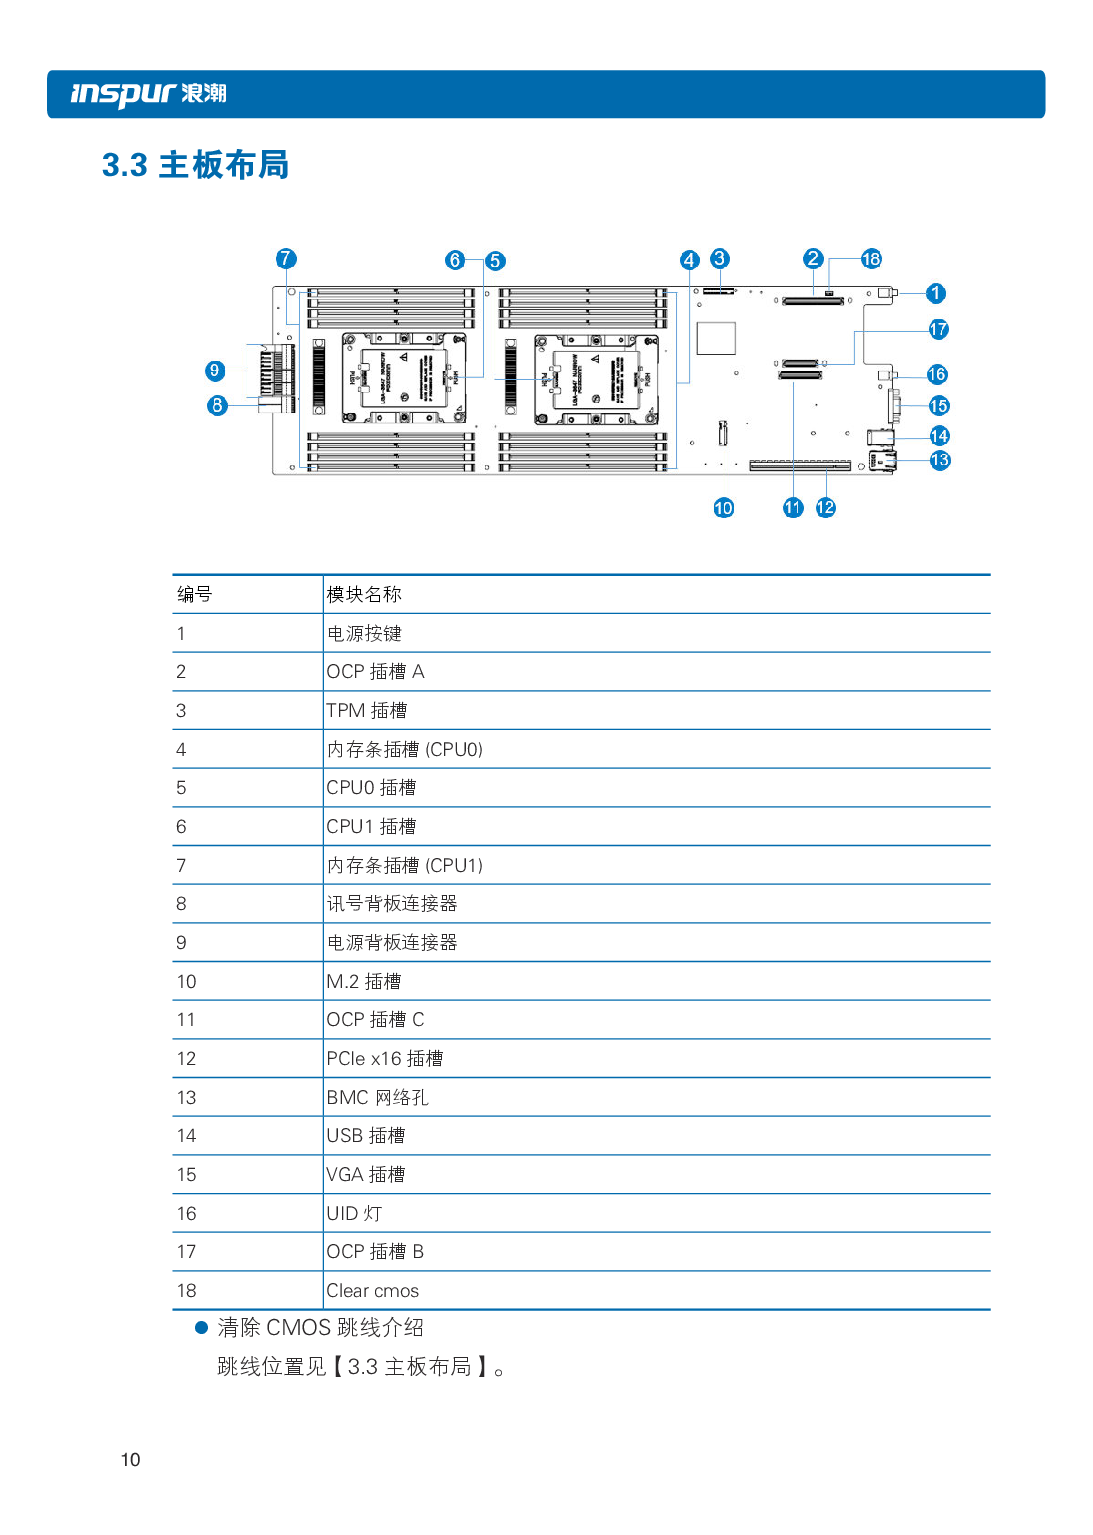Image resolution: width=1093 pixels, height=1535 pixels.
Task: Toggle callout 15 marking VGA 插槽
Action: tap(938, 405)
